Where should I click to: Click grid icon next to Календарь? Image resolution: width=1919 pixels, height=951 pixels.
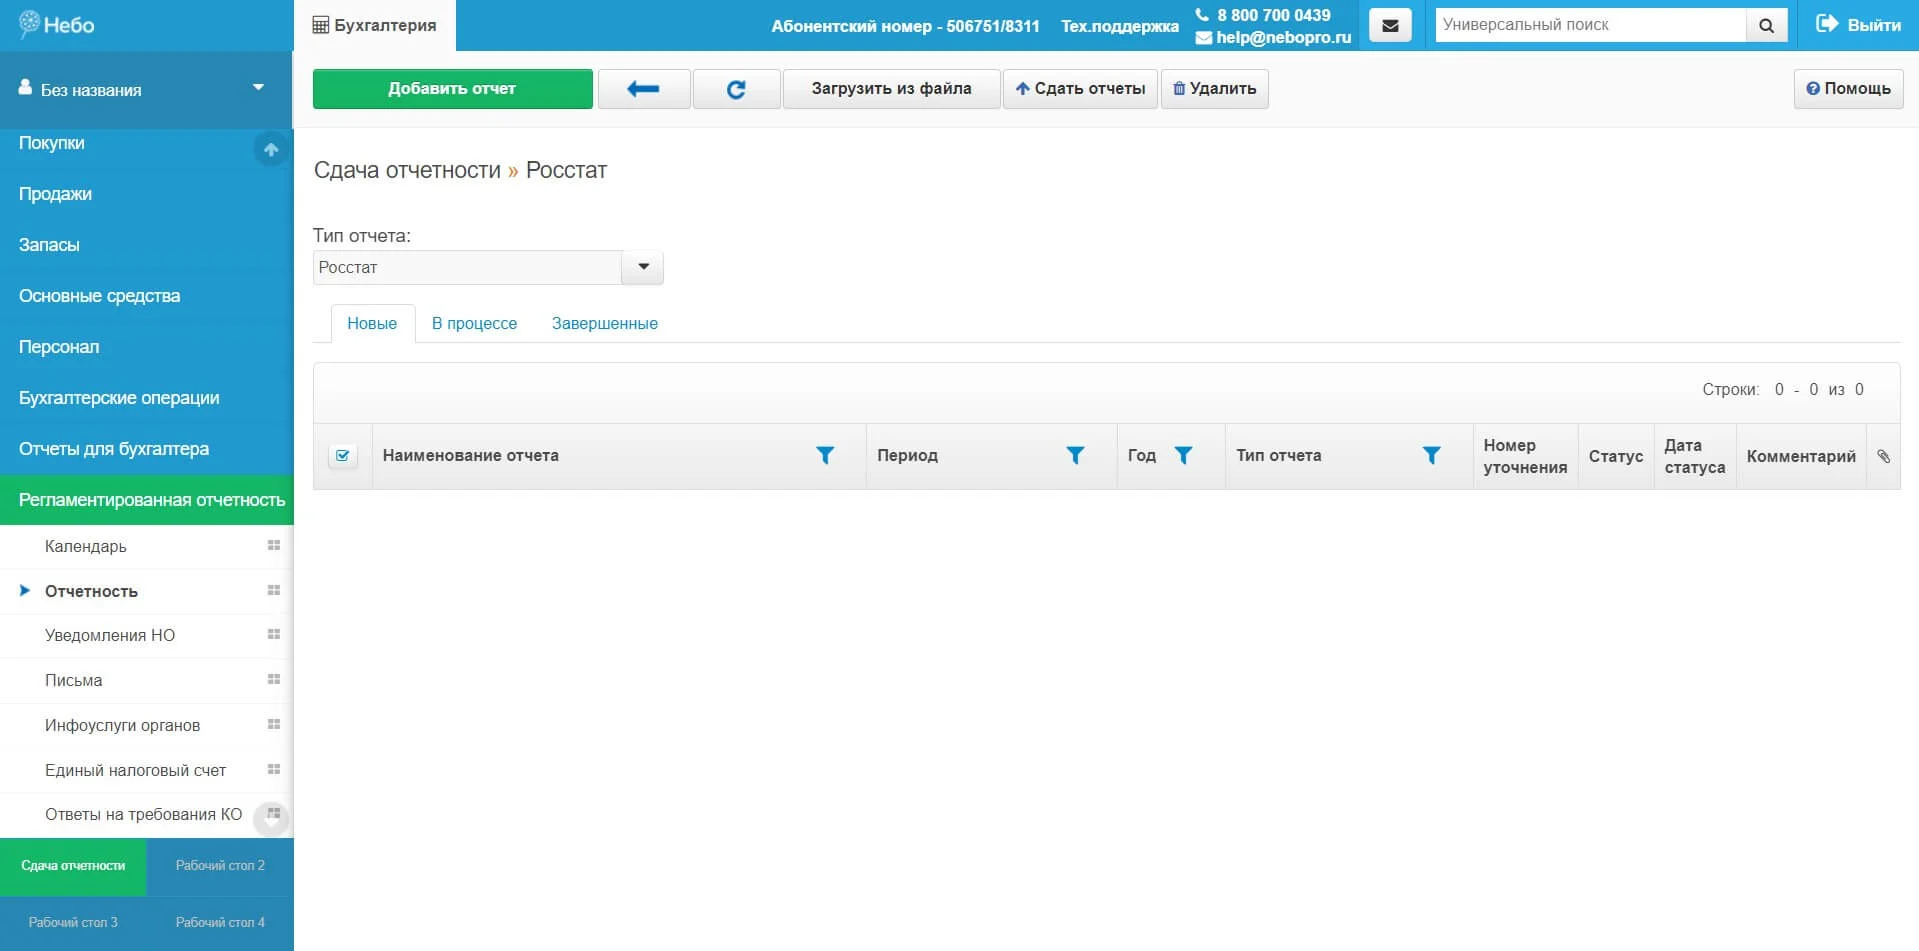pyautogui.click(x=274, y=546)
